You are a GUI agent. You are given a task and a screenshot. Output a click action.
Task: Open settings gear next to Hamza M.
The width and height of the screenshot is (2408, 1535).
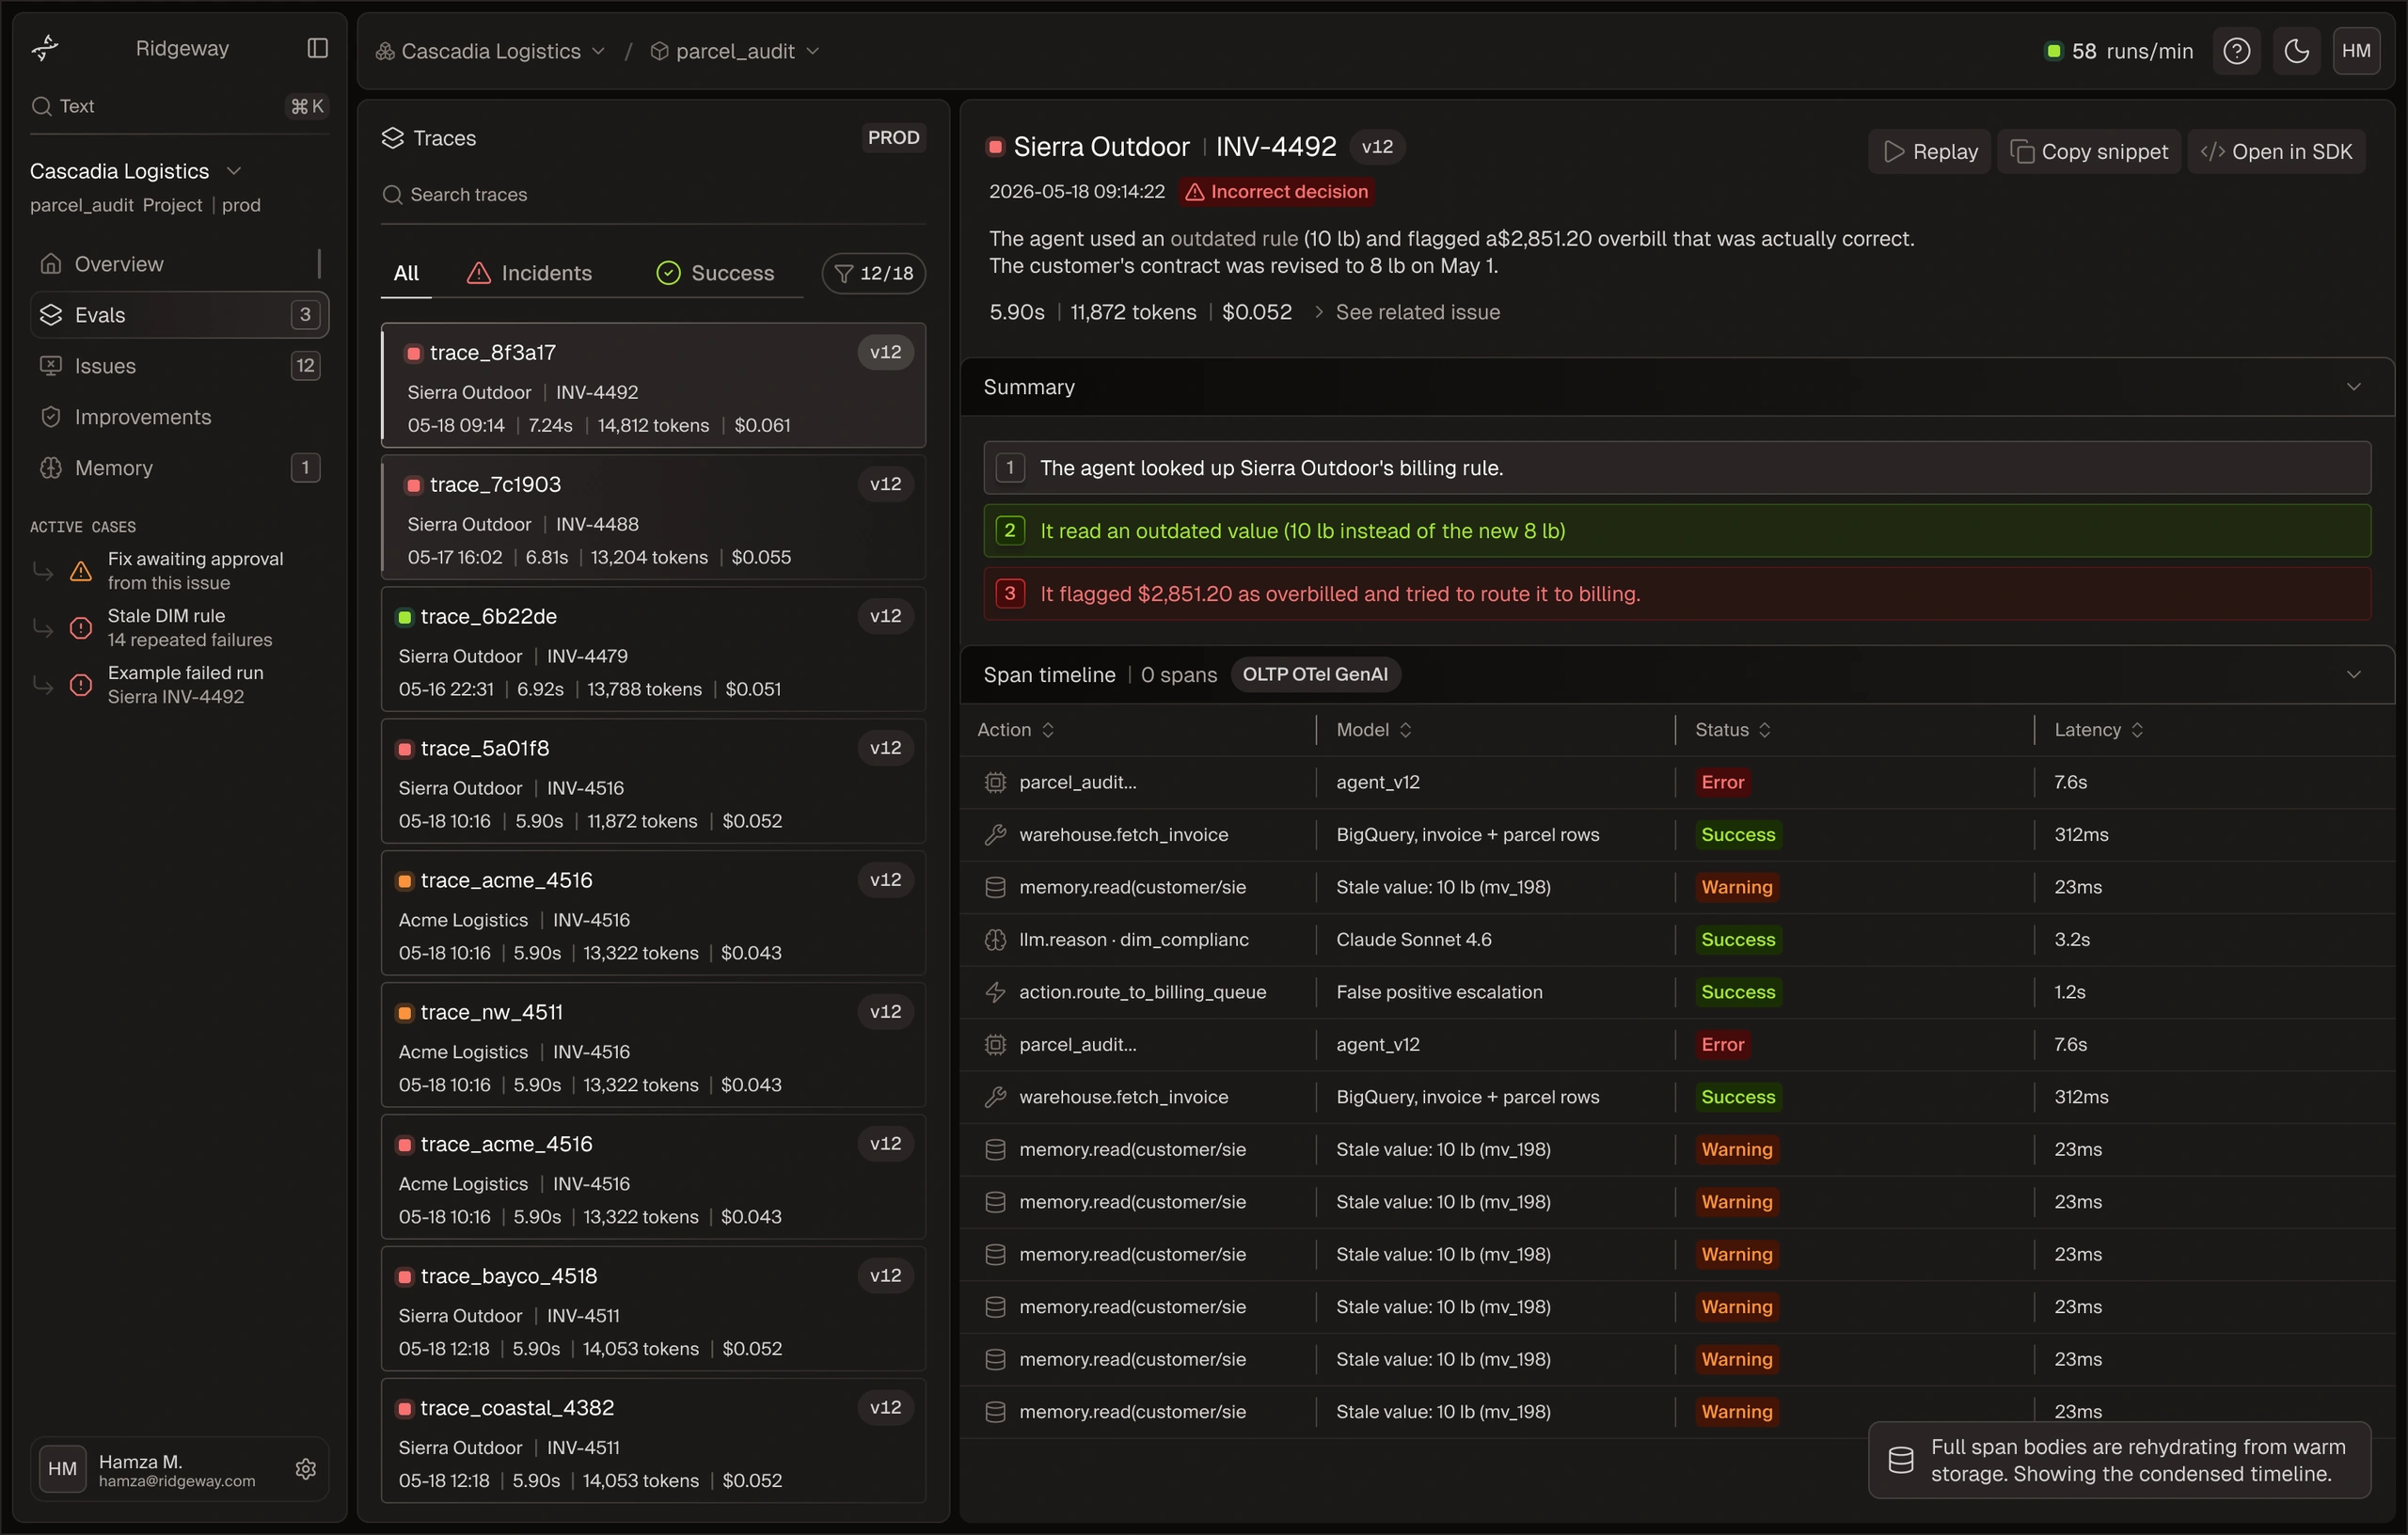point(306,1468)
